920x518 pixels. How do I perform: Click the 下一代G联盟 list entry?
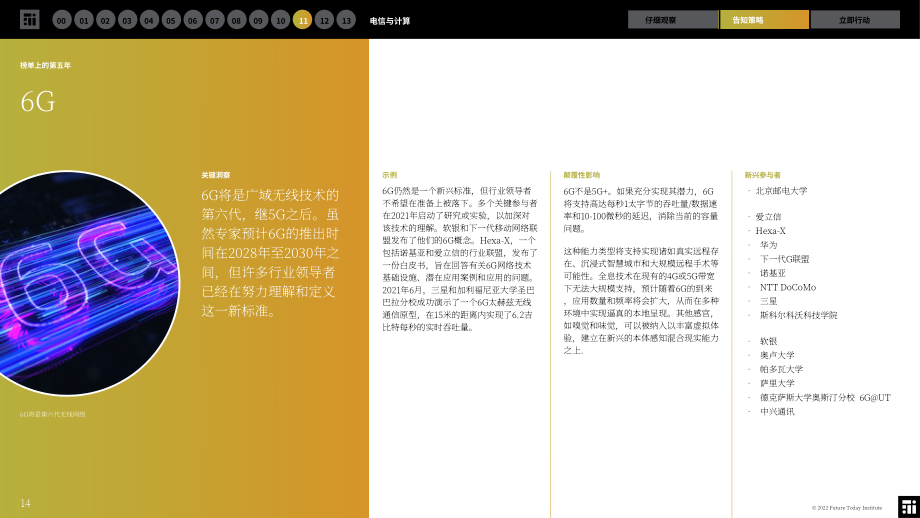pyautogui.click(x=784, y=259)
